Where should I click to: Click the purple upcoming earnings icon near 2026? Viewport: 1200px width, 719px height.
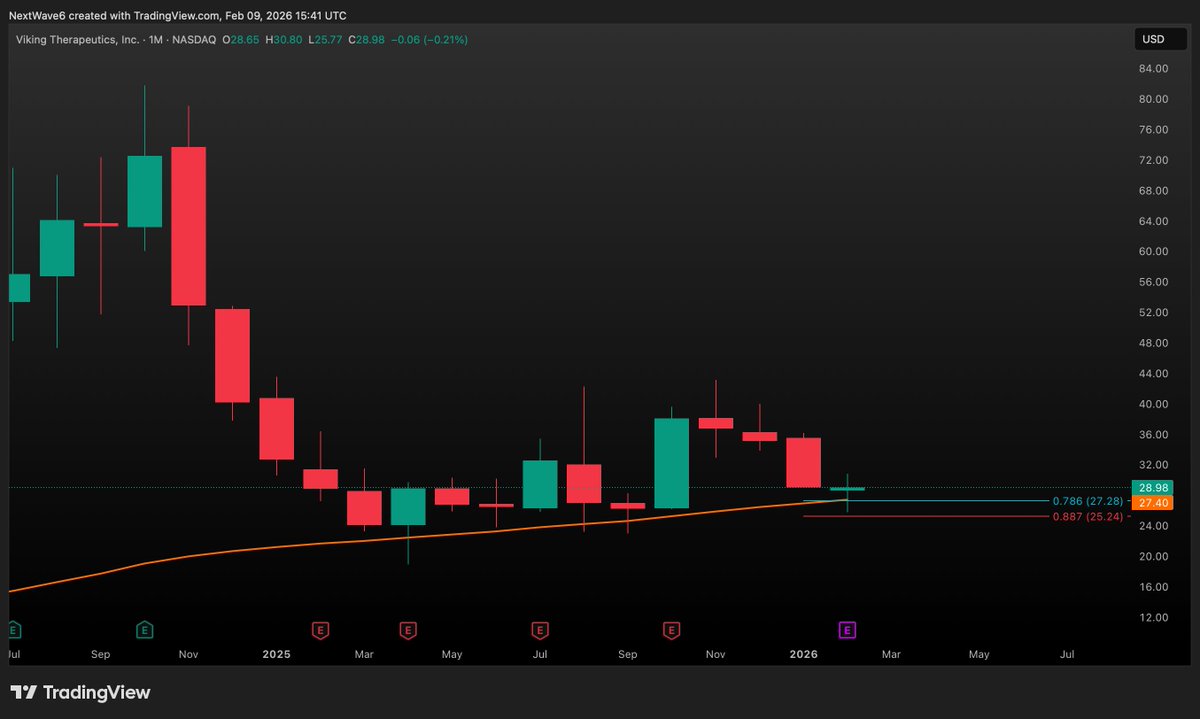click(846, 631)
